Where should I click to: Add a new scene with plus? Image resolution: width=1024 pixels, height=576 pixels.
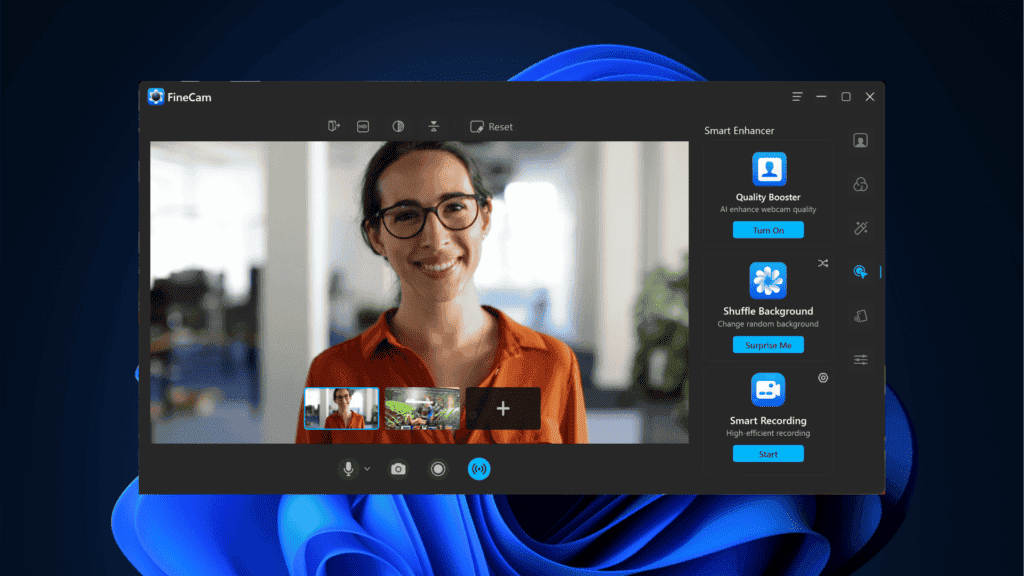click(x=503, y=409)
